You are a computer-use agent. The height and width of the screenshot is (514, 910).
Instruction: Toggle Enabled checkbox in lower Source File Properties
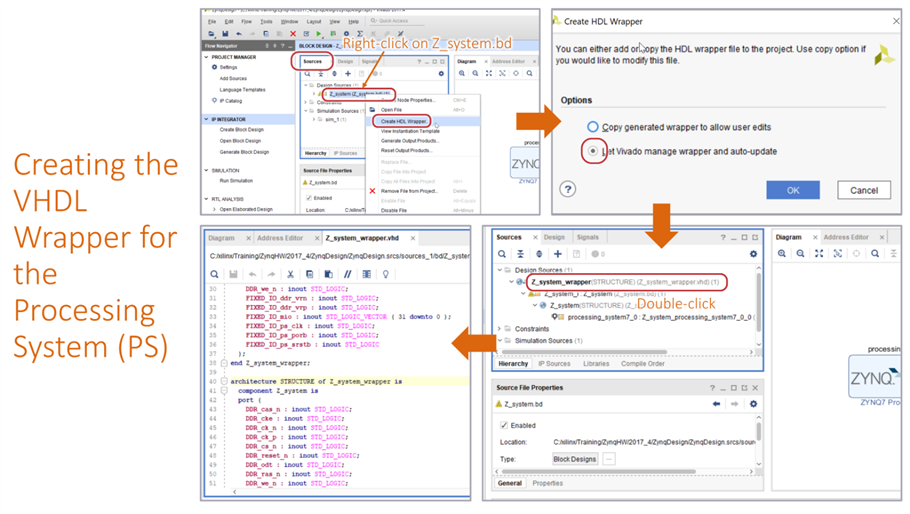(504, 425)
